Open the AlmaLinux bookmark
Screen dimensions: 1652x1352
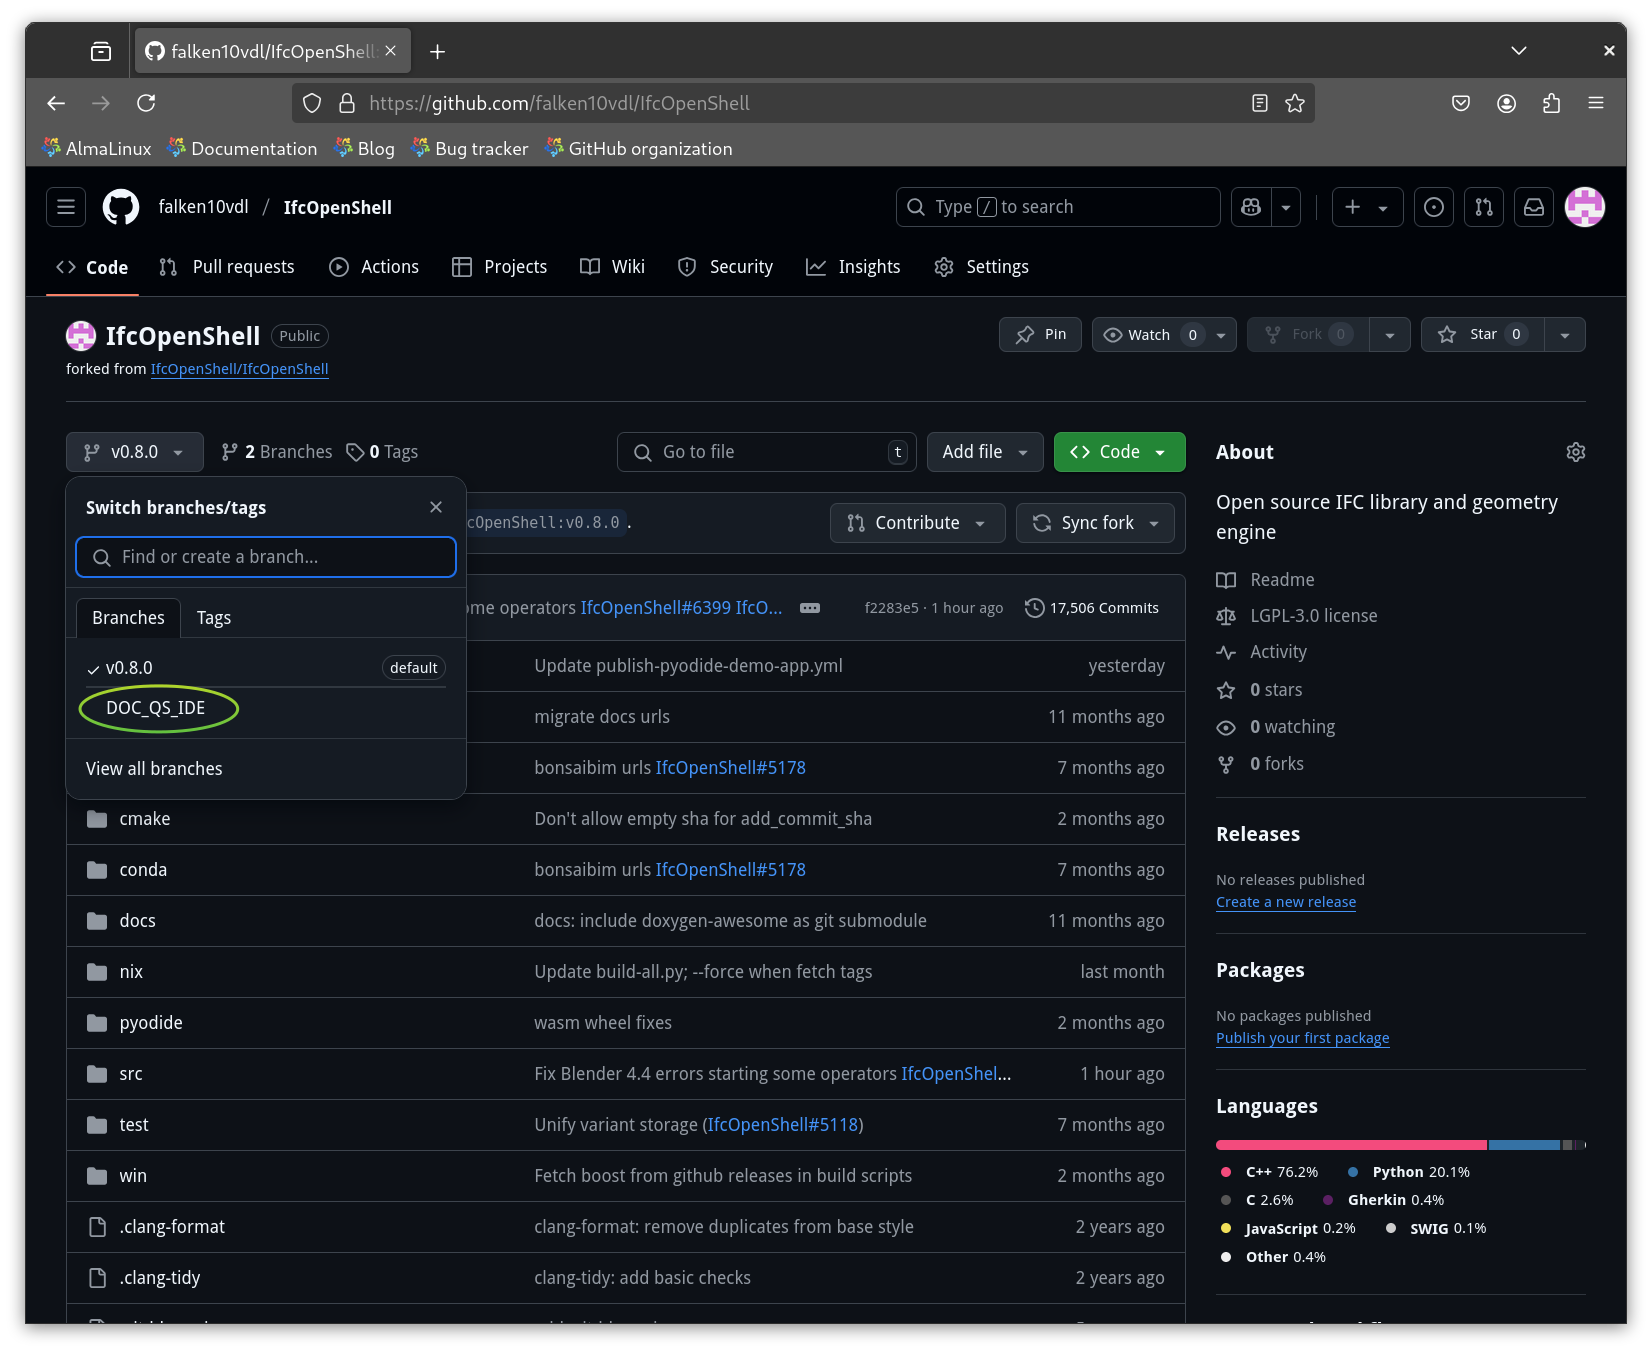[98, 148]
